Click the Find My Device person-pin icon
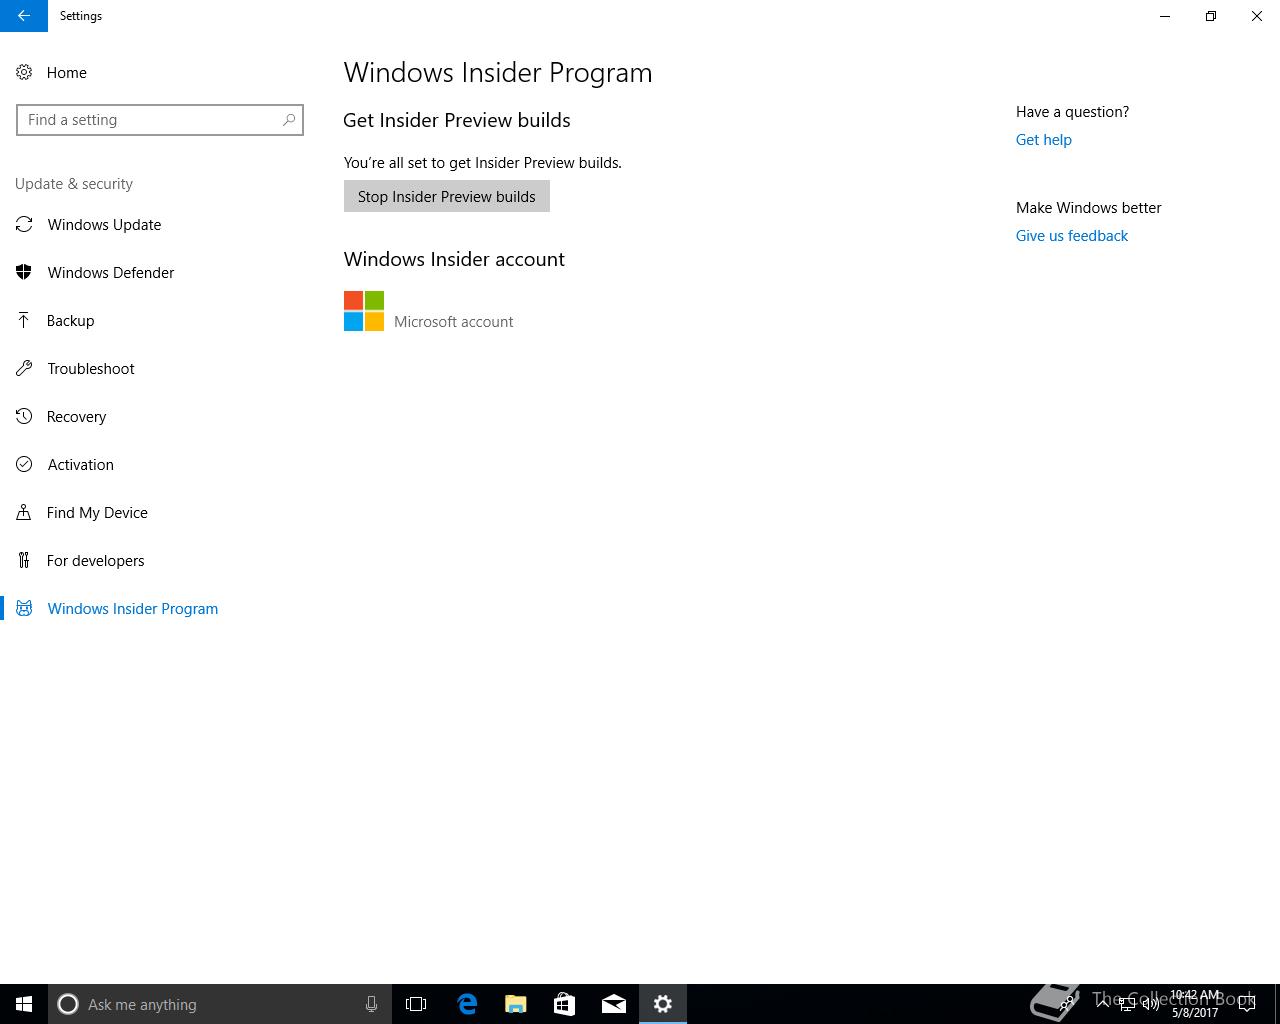The image size is (1280, 1024). click(24, 513)
